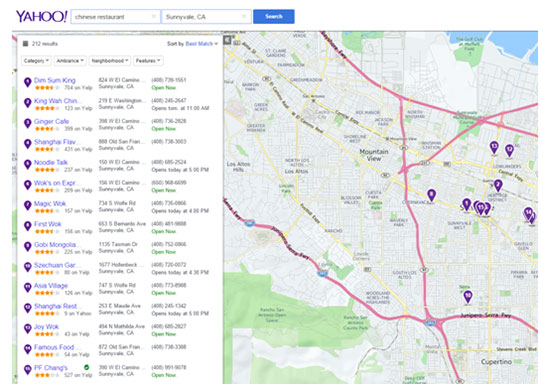Clear the Sunnyvale, CA location field
540x384 pixels.
[244, 17]
